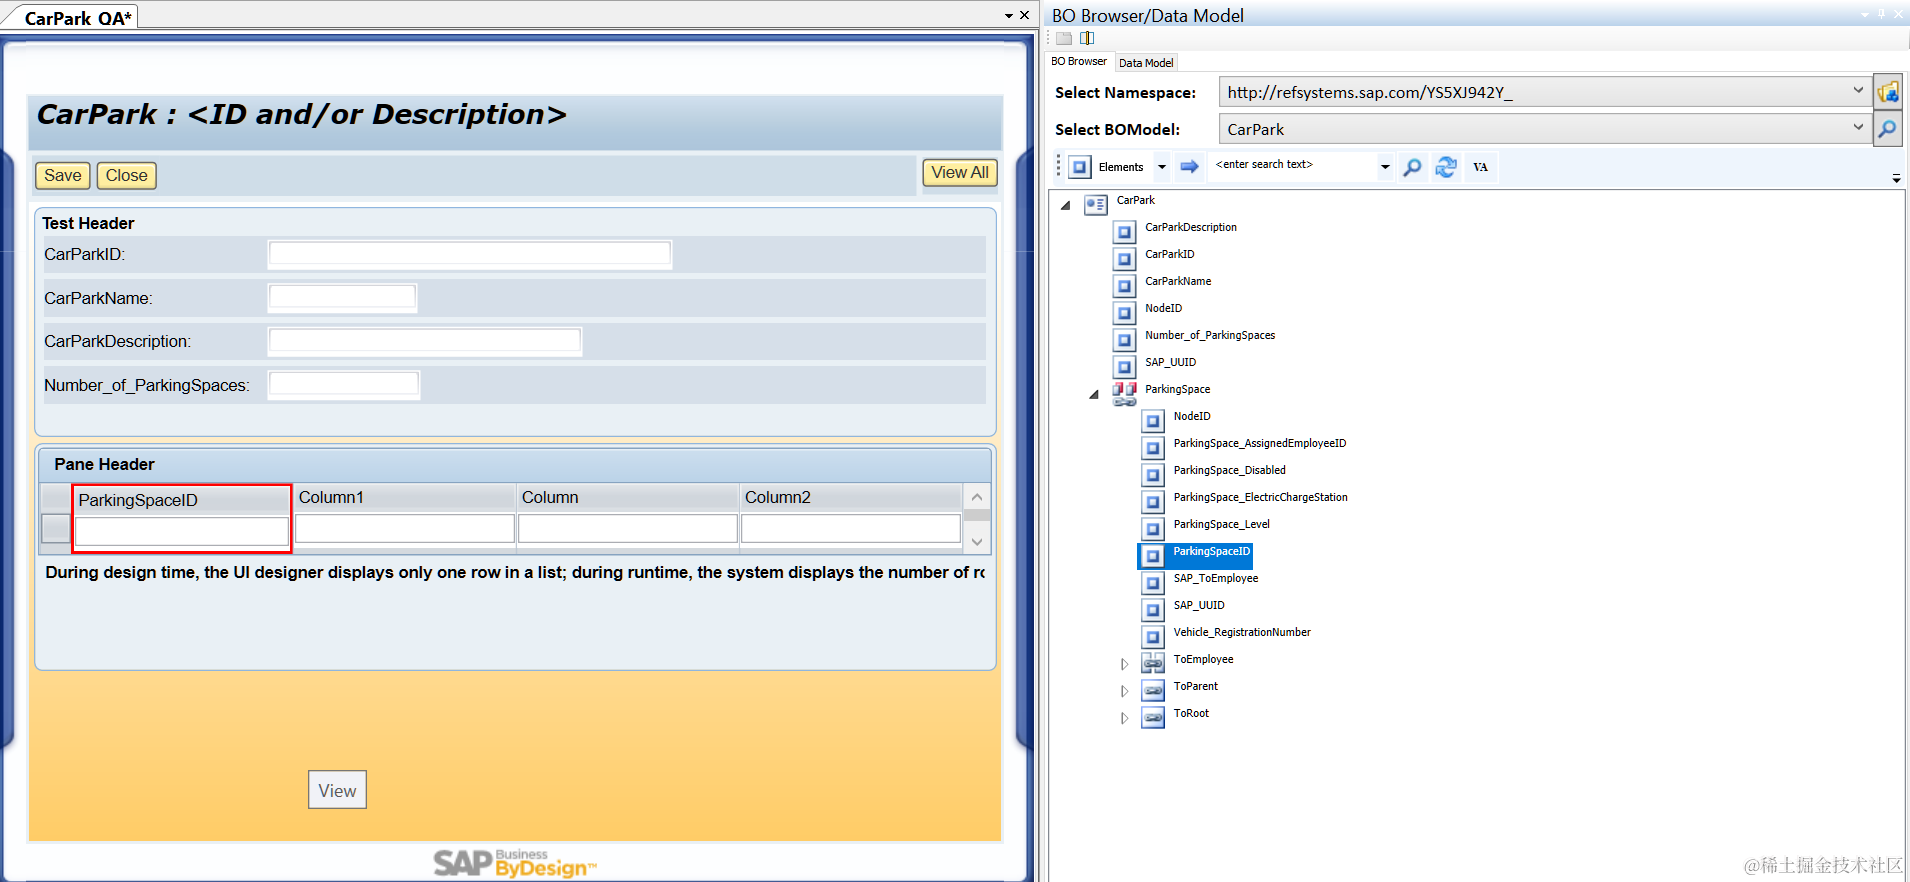Click the ToParent association icon

[x=1153, y=690]
